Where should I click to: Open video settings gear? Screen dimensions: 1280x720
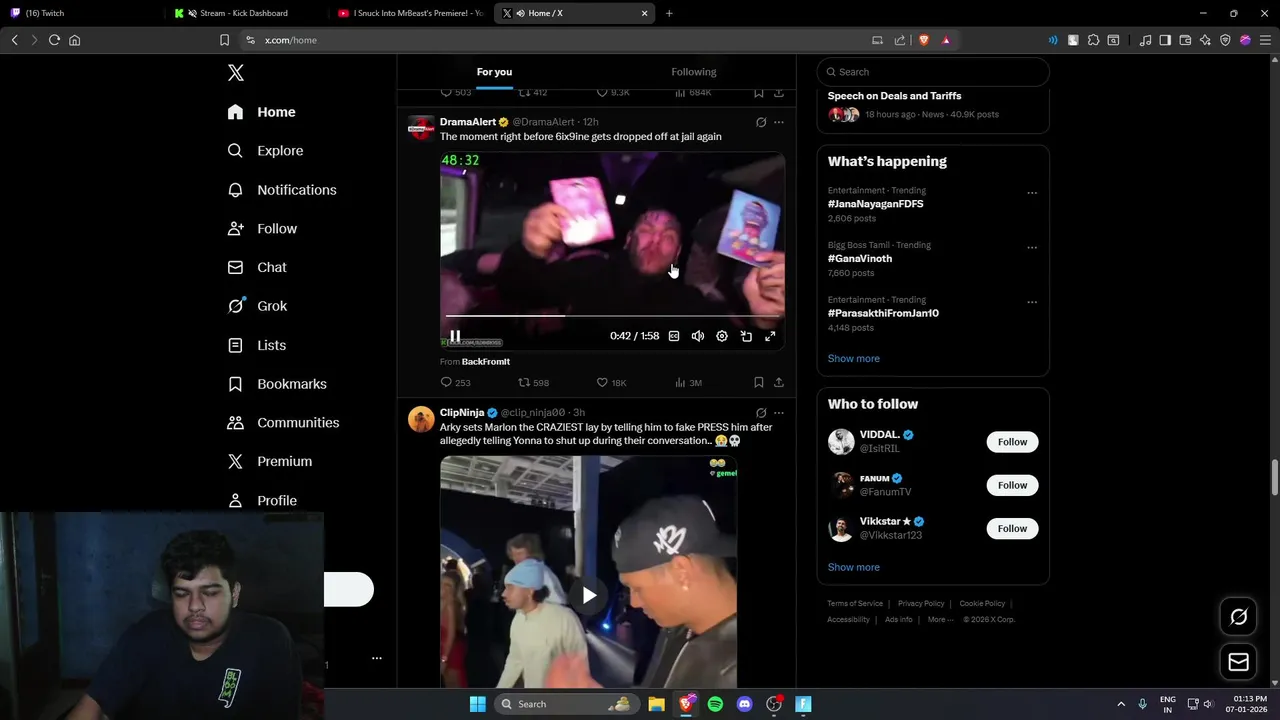tap(722, 336)
